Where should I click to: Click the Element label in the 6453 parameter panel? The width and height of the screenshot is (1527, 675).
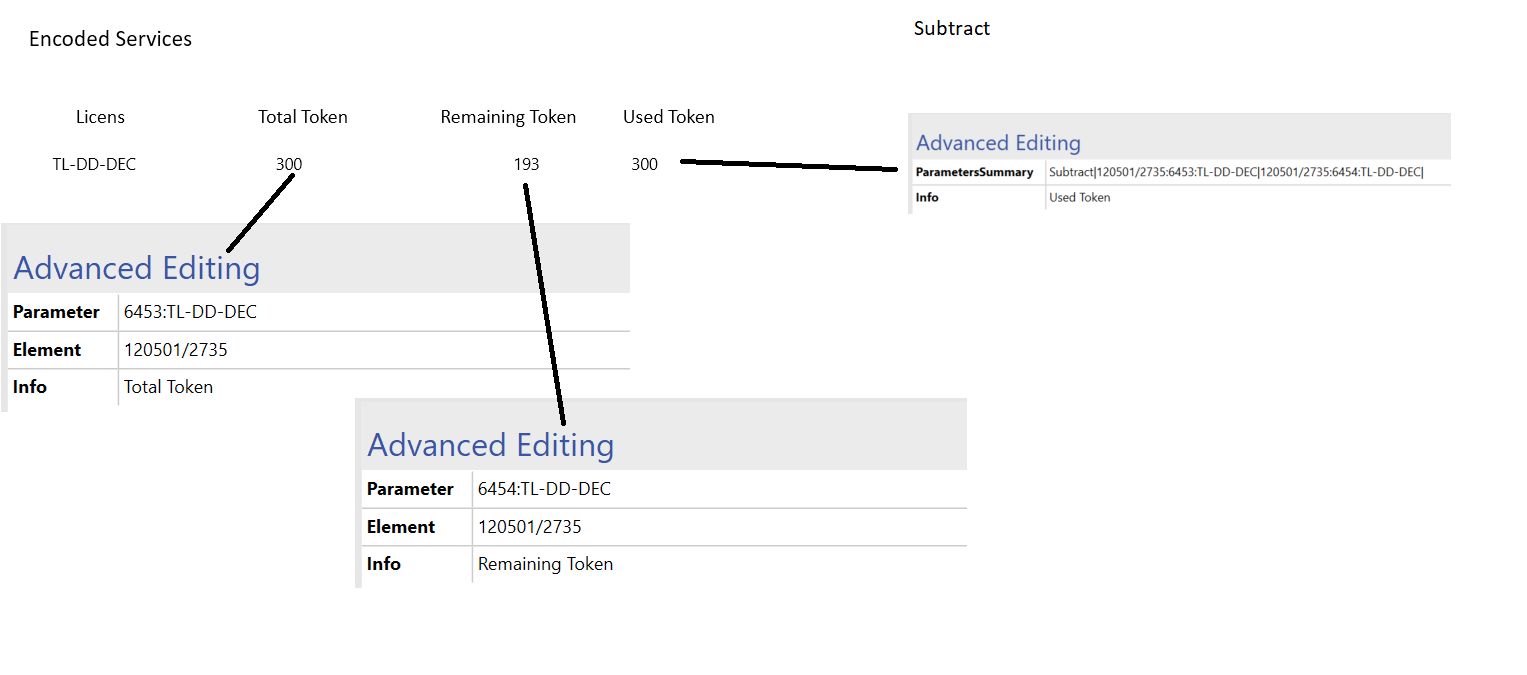click(47, 350)
